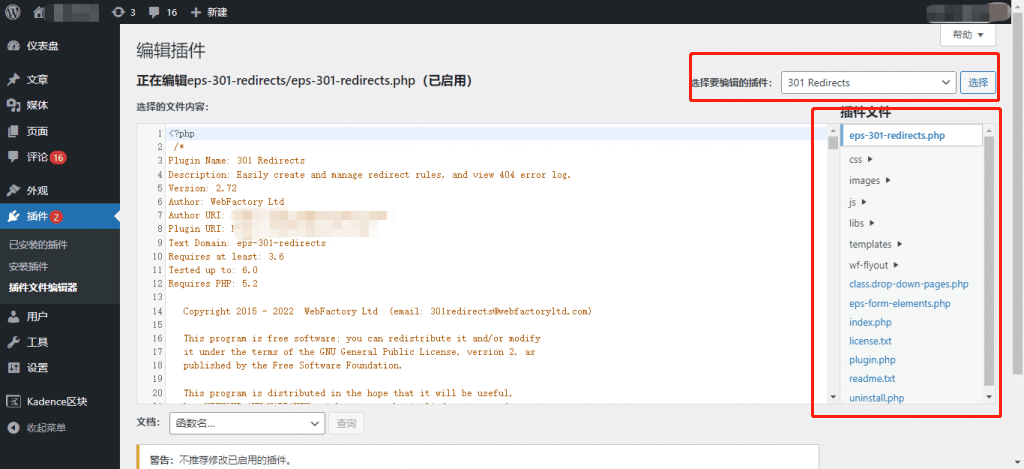Click the plugin files list scrollbar
Screen dimensions: 1024x469
pyautogui.click(x=989, y=261)
